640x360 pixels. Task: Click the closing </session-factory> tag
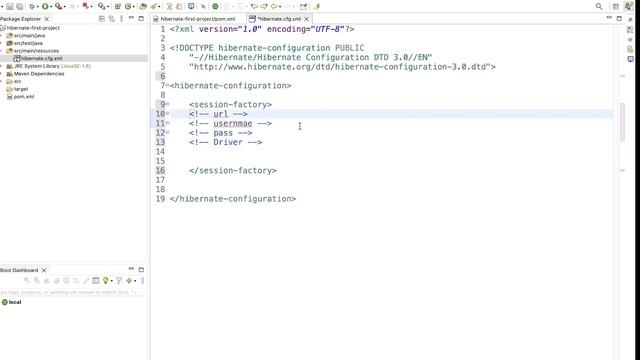233,171
